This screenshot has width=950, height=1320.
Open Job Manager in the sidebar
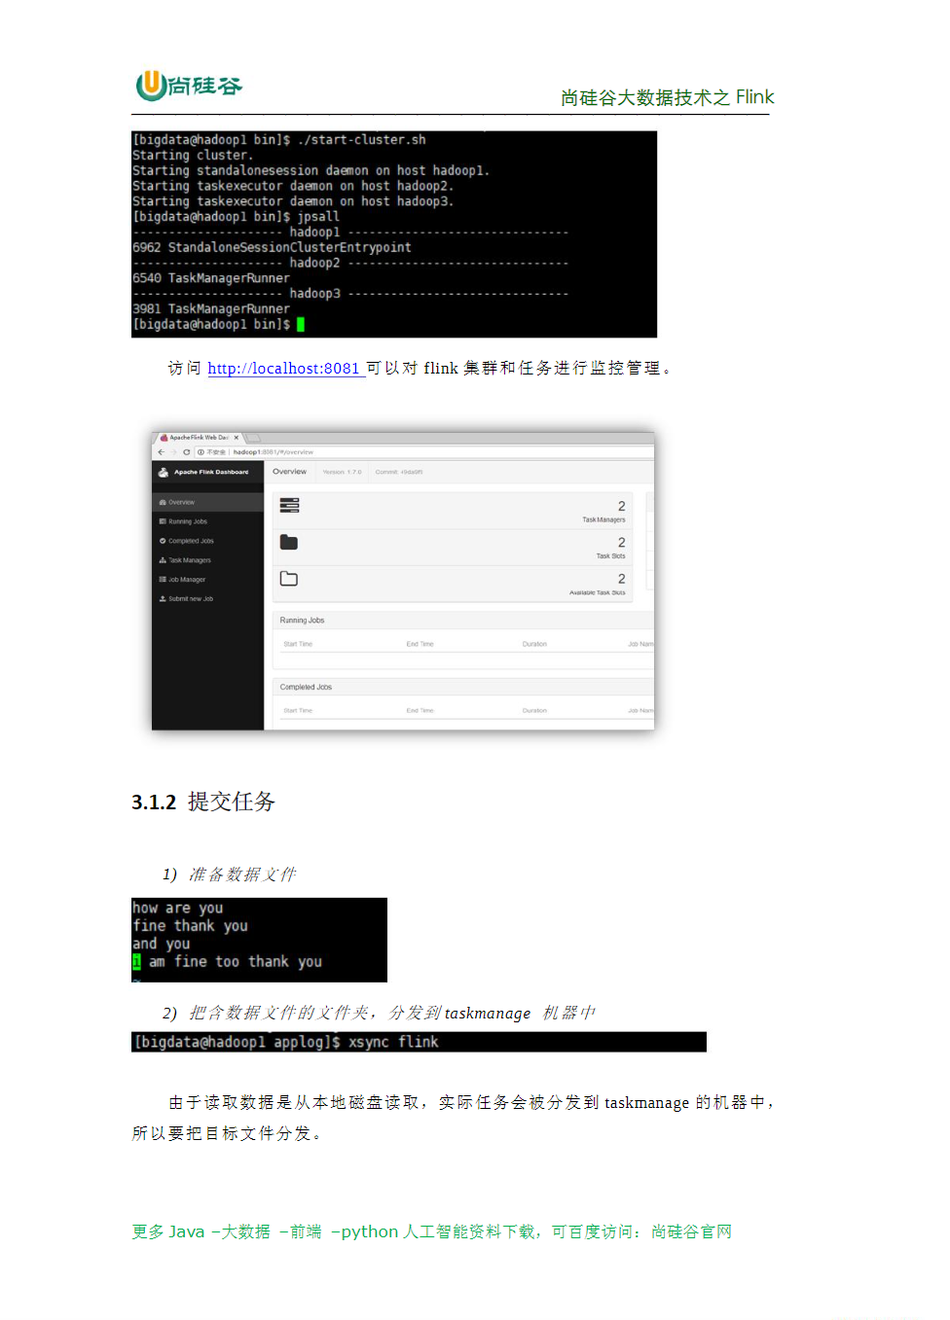tap(186, 580)
